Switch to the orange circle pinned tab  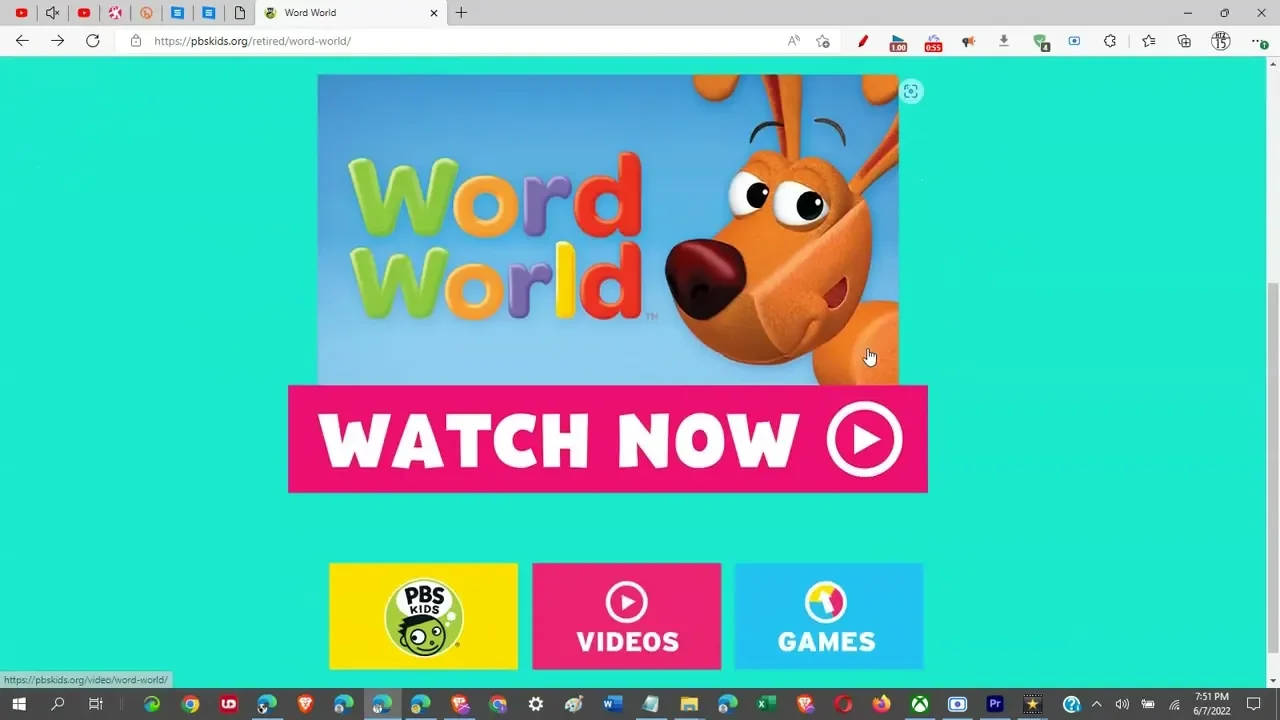click(x=146, y=13)
